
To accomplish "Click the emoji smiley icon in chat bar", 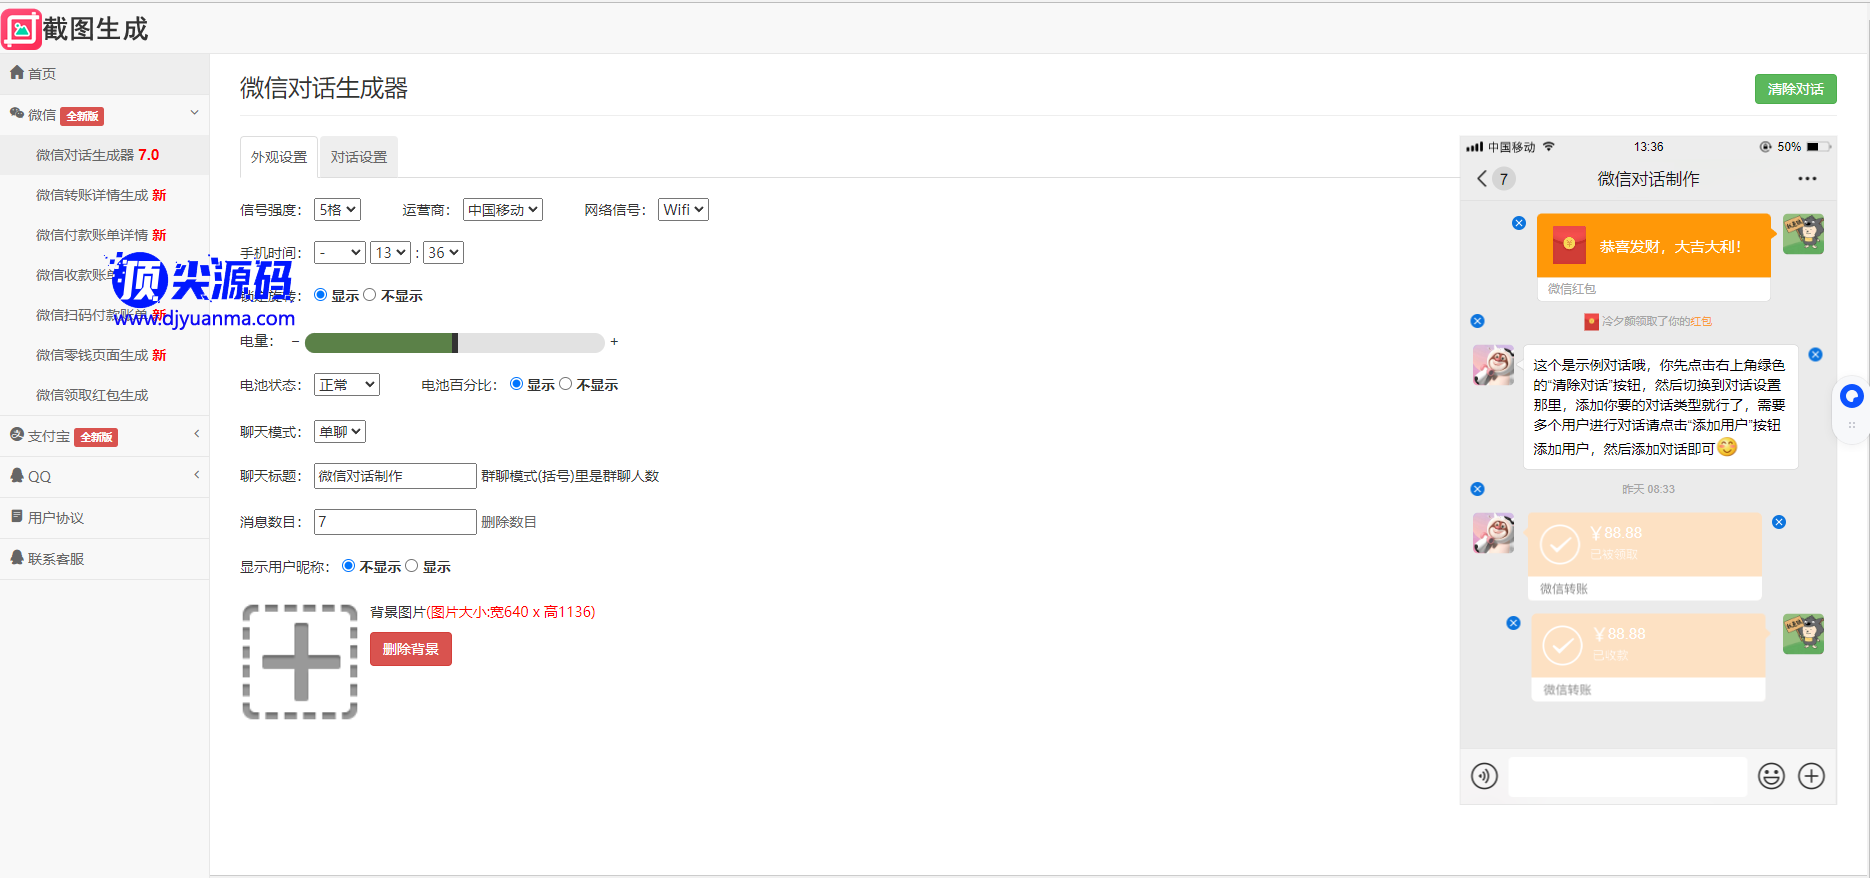I will click(1771, 776).
